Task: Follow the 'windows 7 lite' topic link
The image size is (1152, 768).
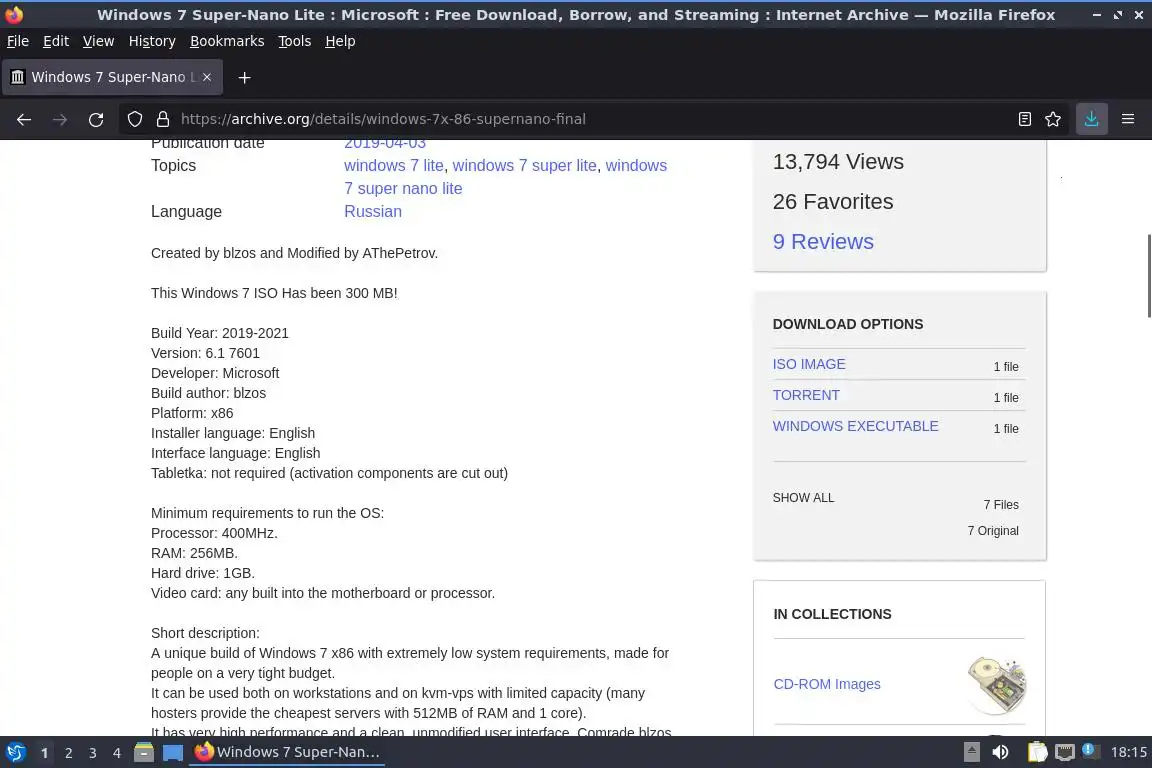Action: click(394, 165)
